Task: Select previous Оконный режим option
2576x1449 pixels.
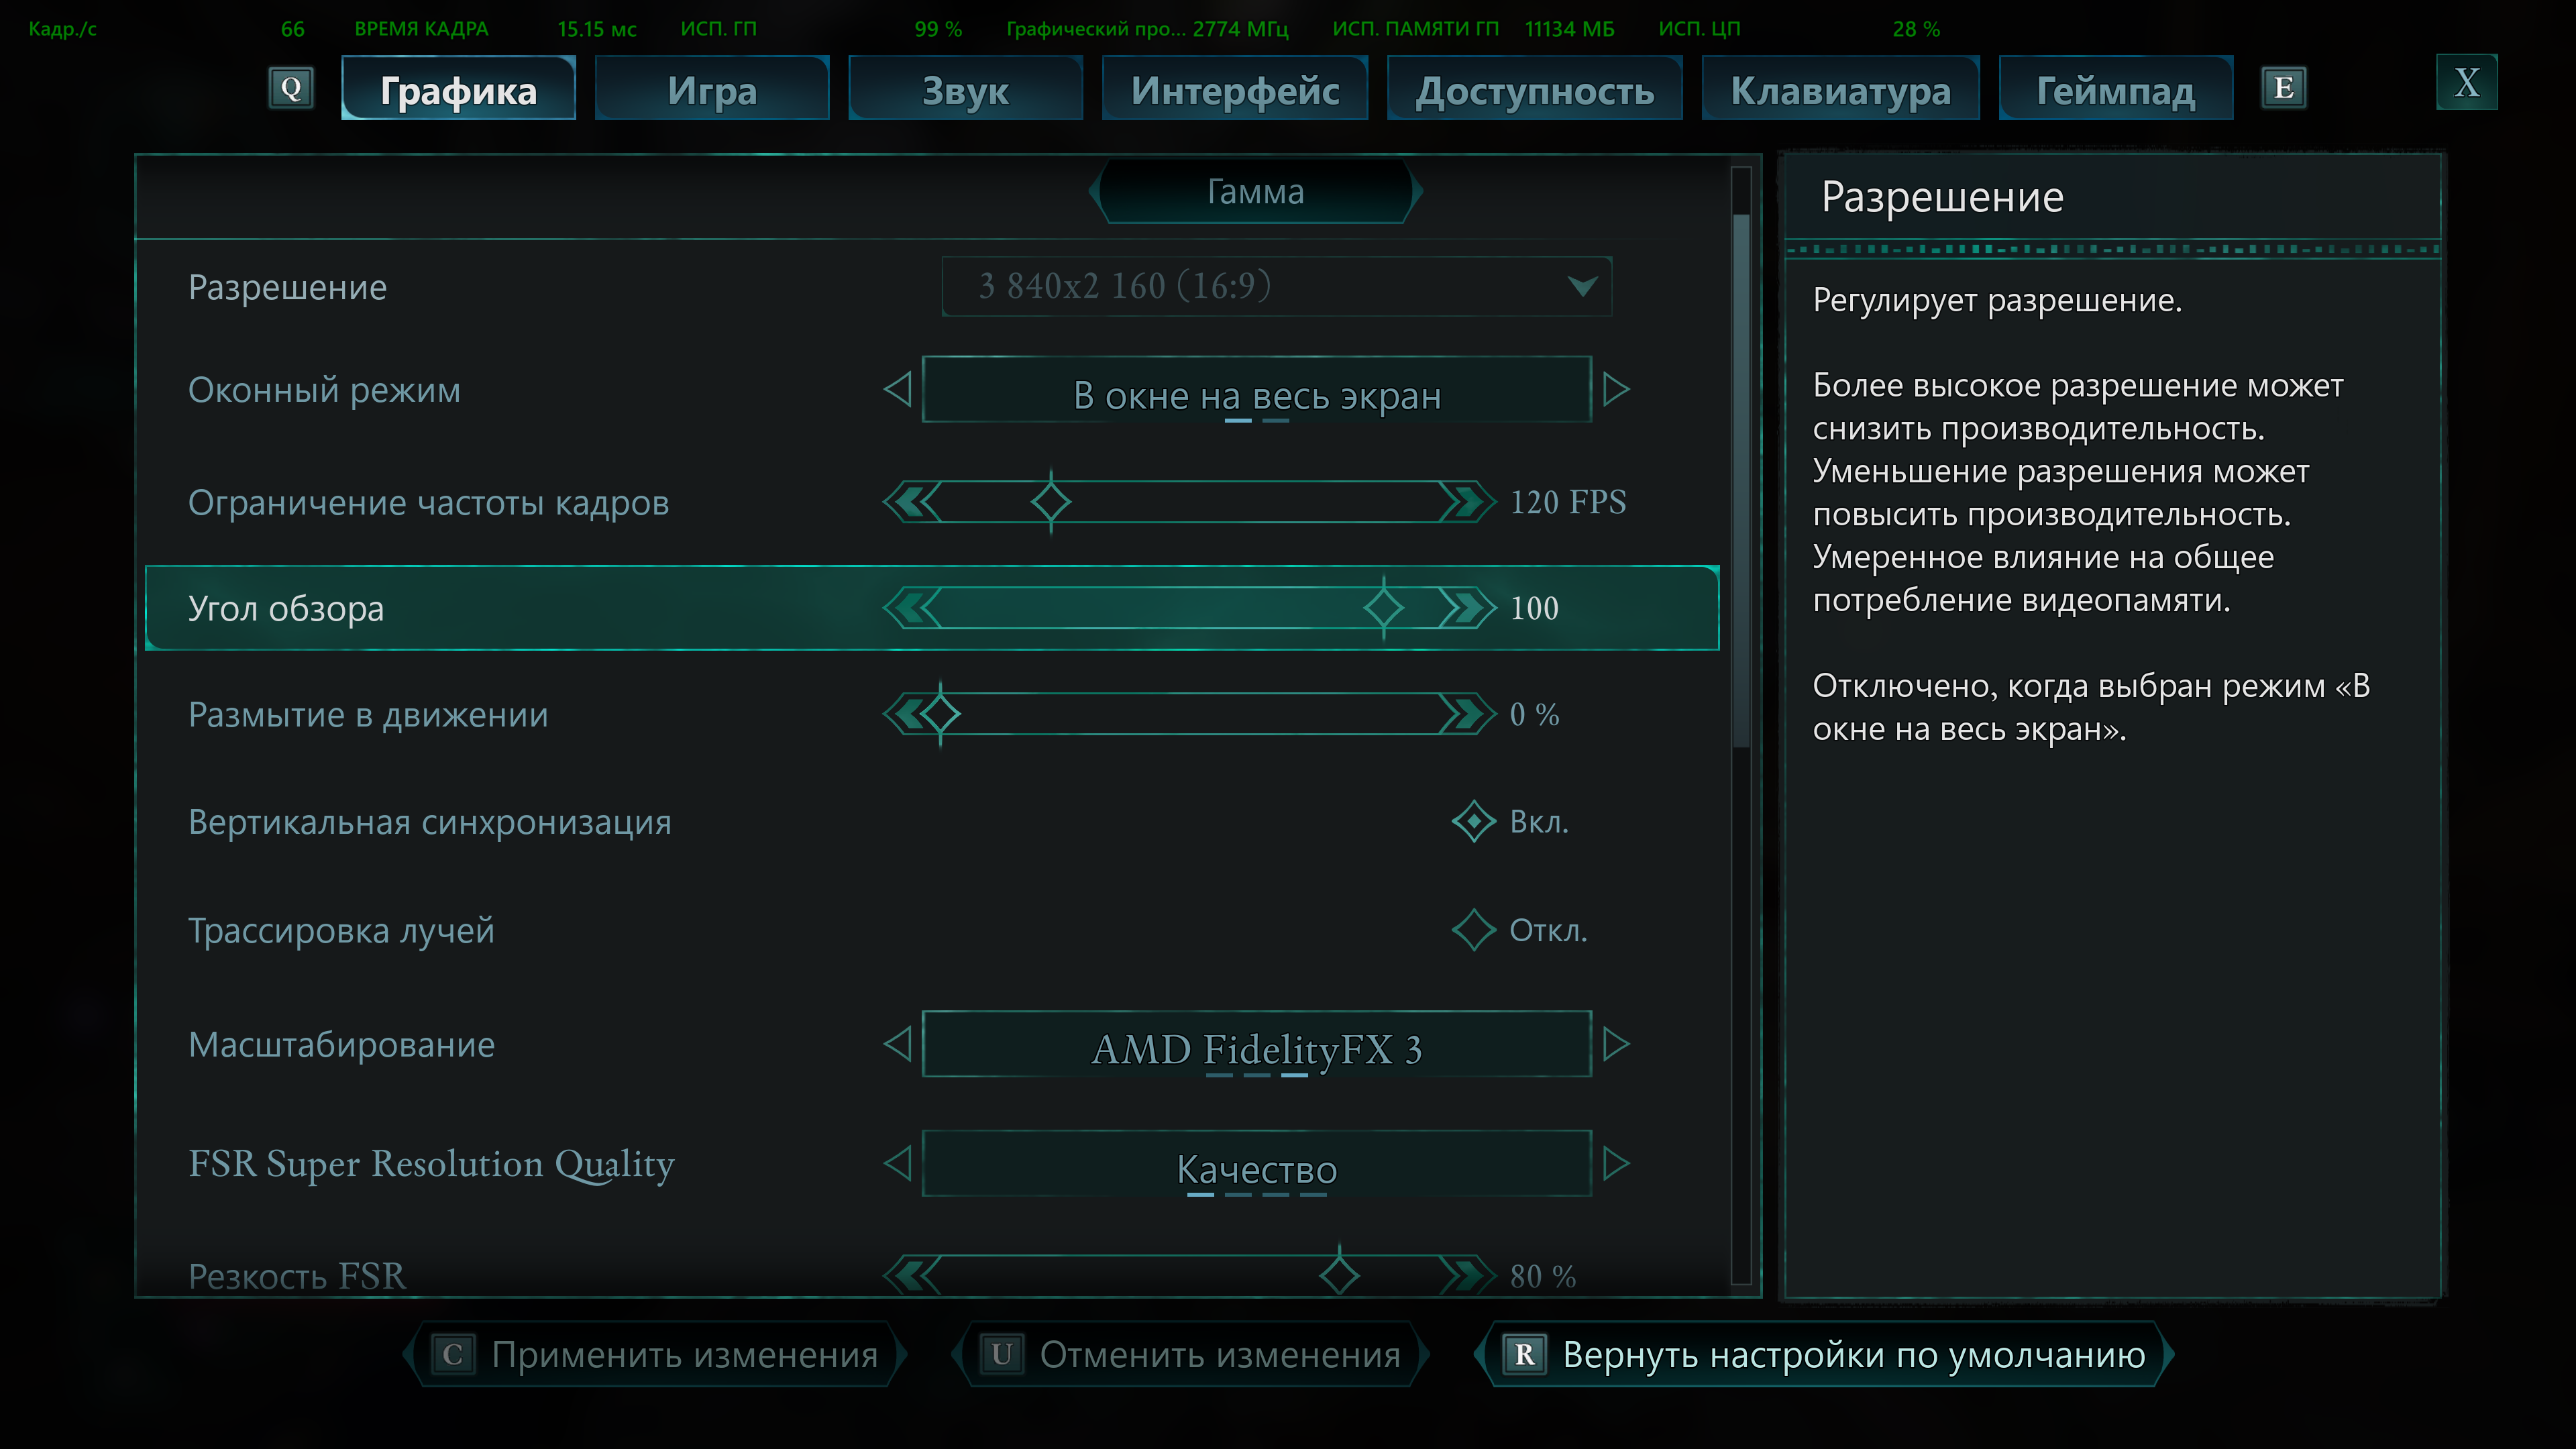Action: pos(898,389)
